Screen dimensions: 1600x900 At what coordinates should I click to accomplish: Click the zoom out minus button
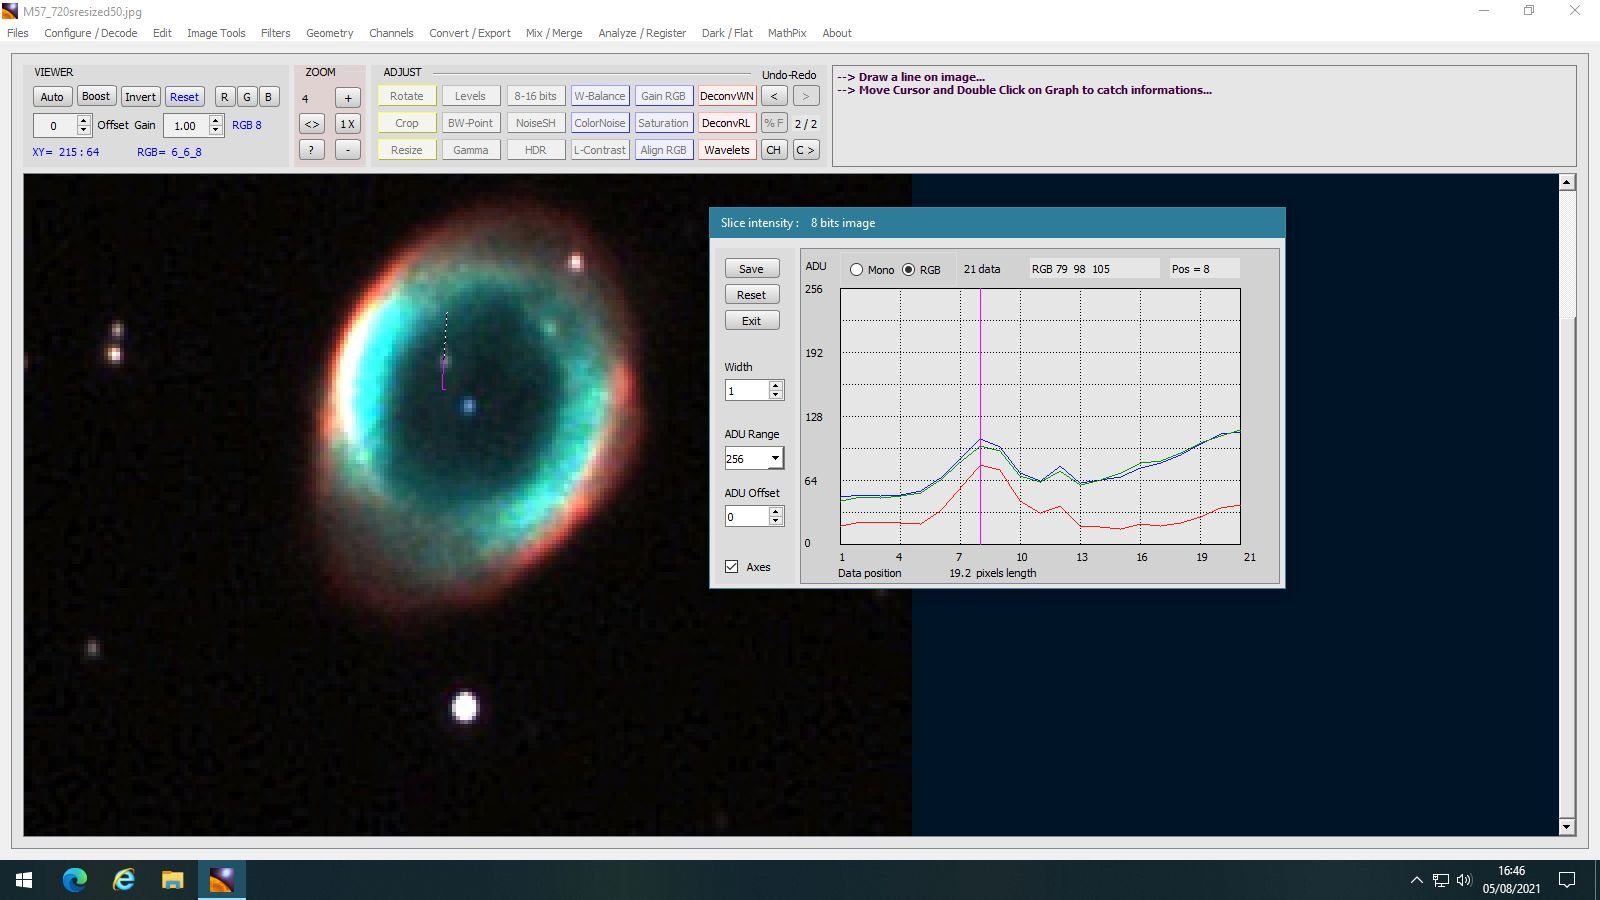347,150
